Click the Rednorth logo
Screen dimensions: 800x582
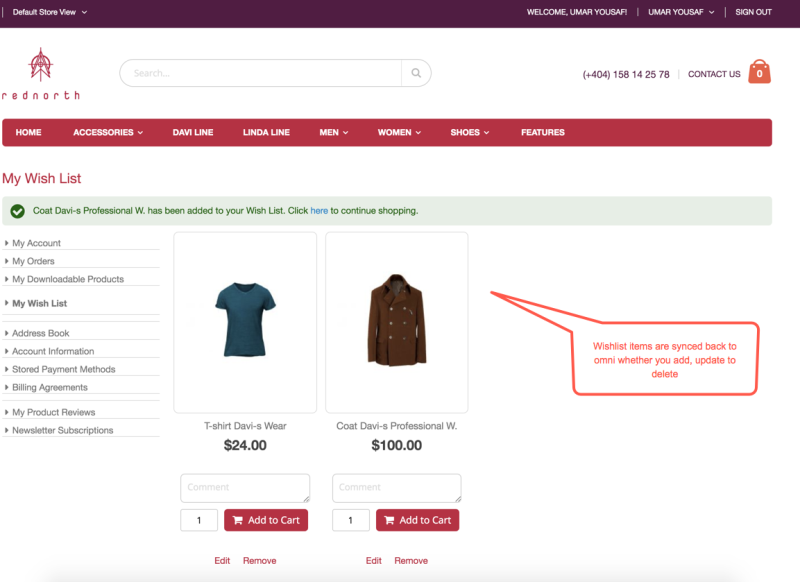41,74
